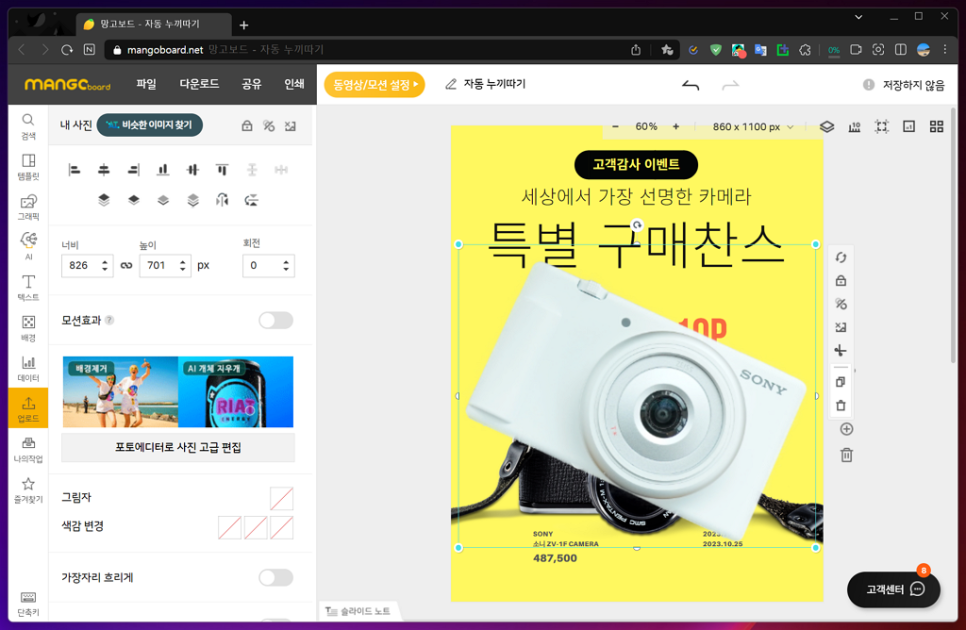Show the 단축키 keyboard shortcuts

tap(28, 604)
